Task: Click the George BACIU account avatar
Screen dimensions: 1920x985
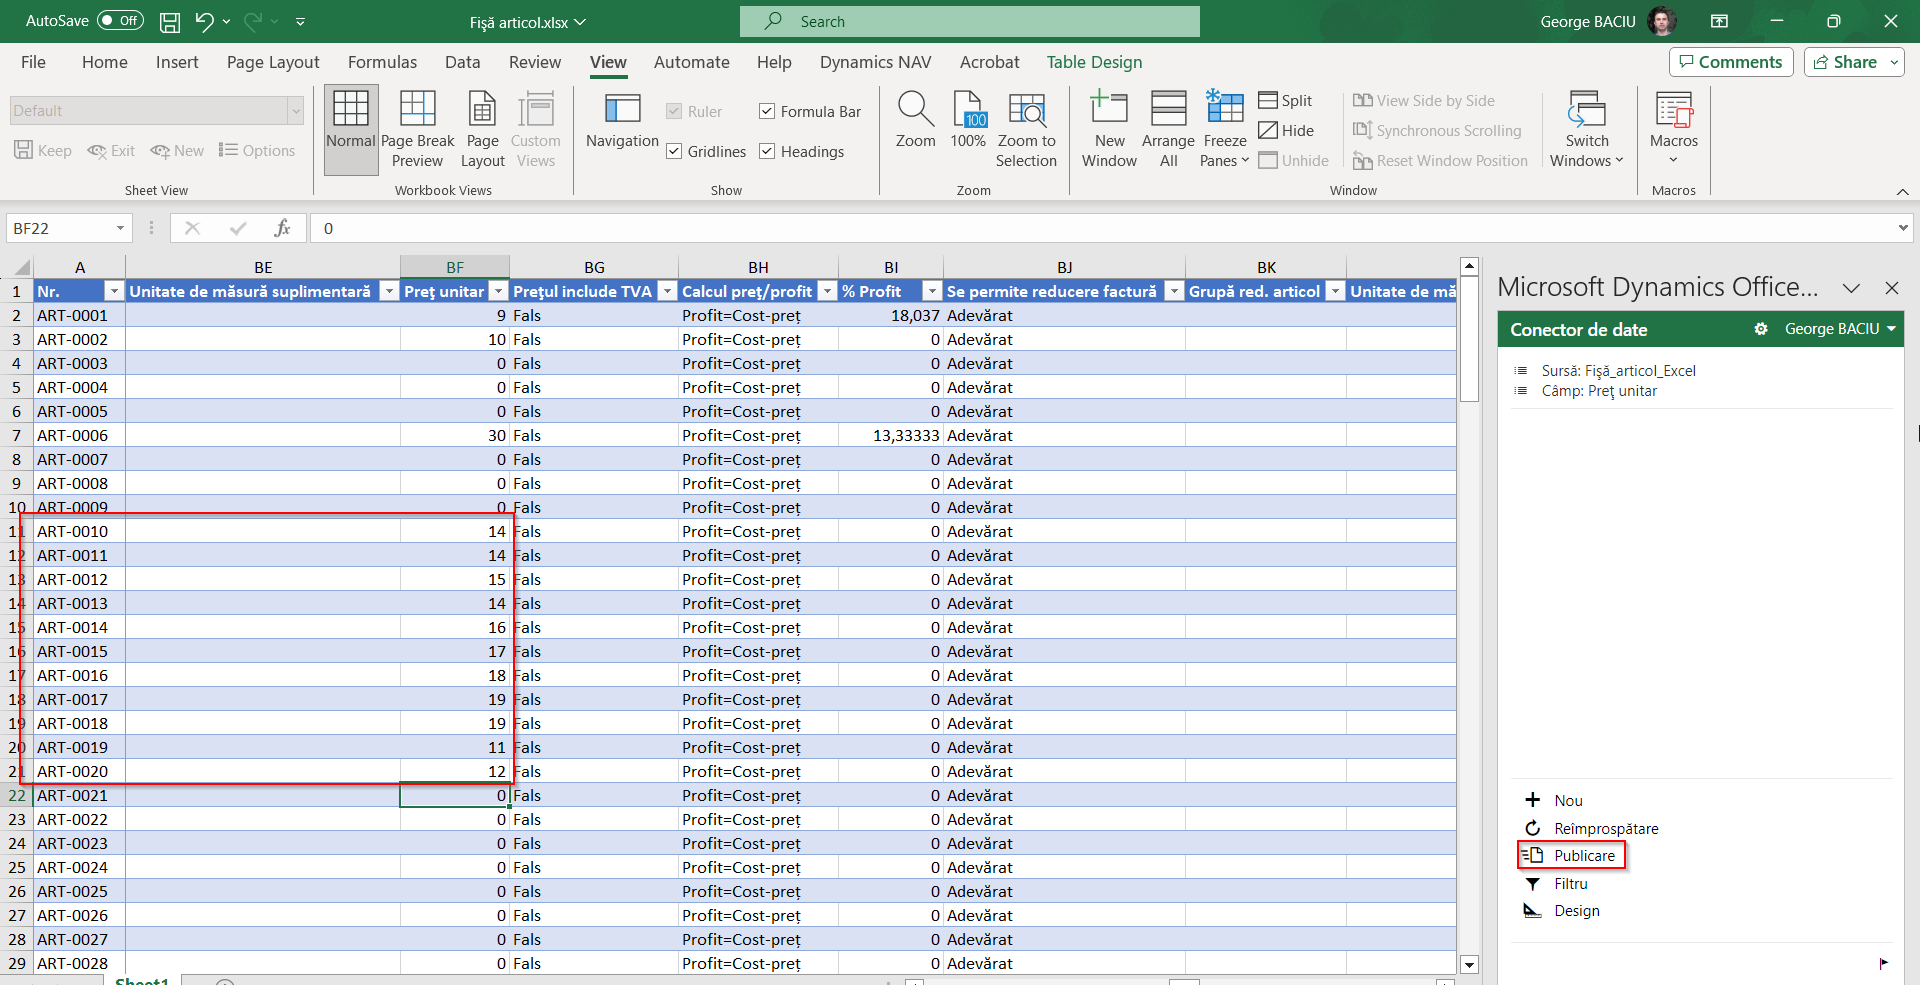Action: click(1663, 21)
